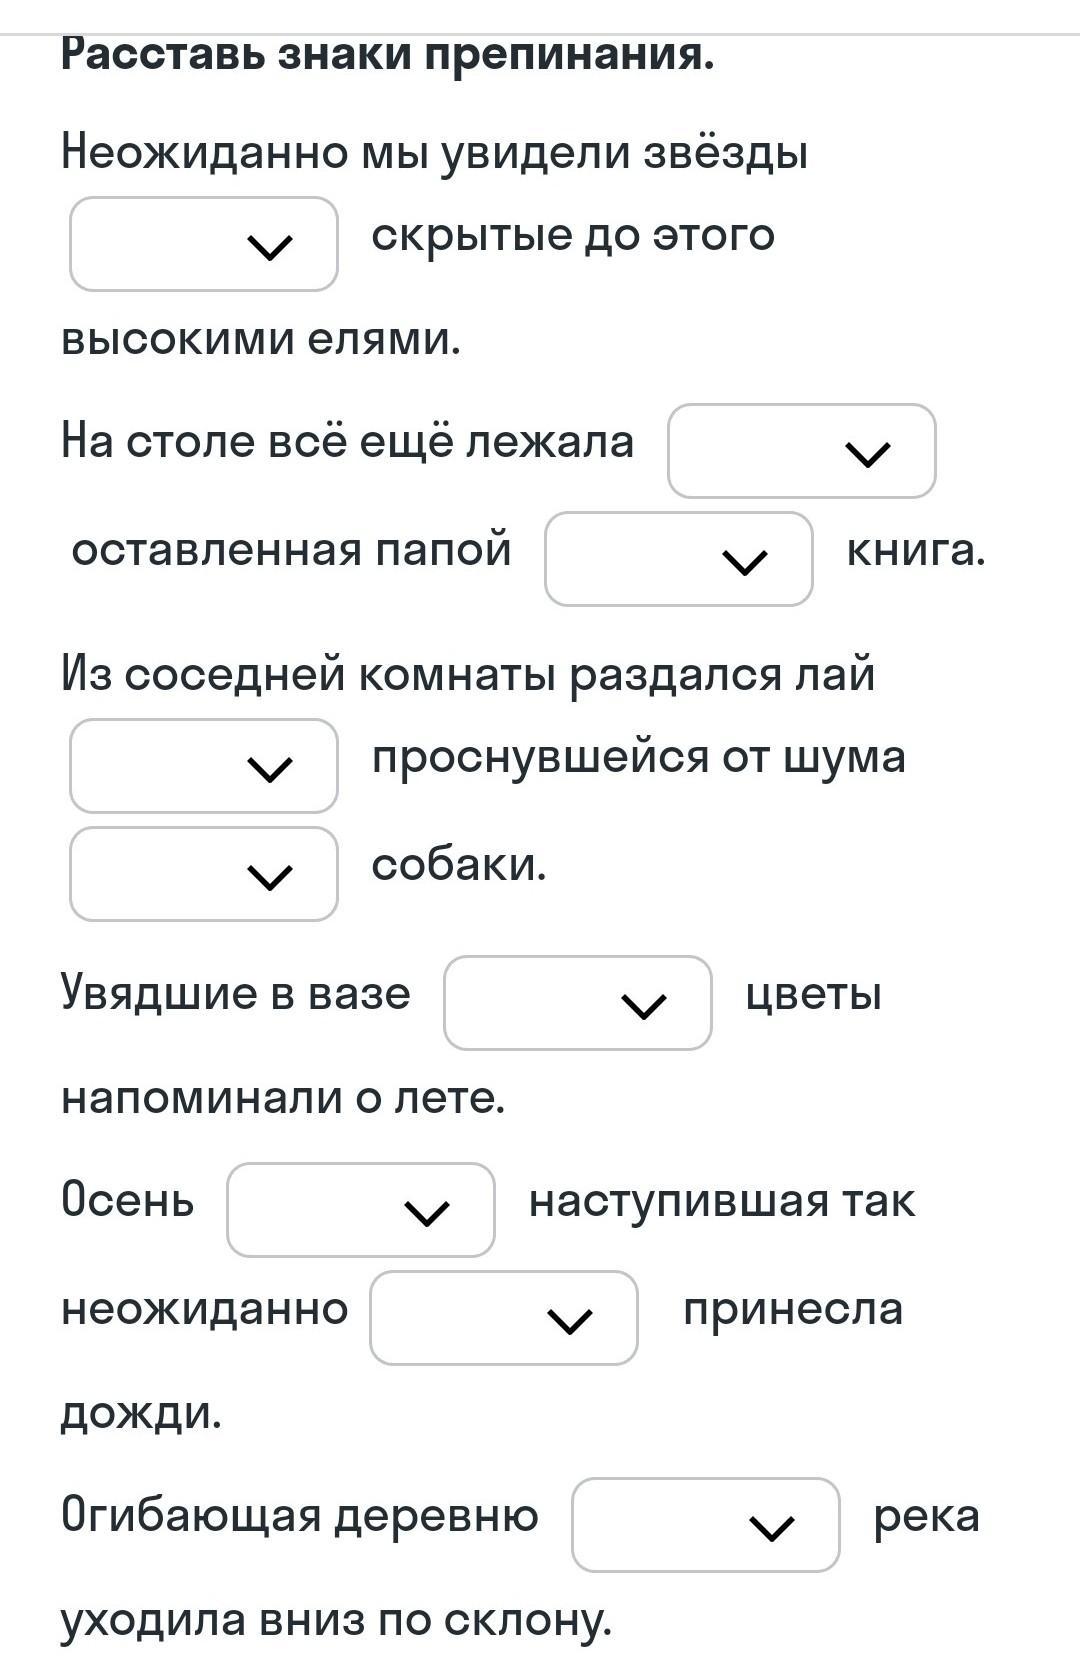This screenshot has width=1080, height=1671.
Task: Expand dropdown before the word "собаки"
Action: [203, 874]
